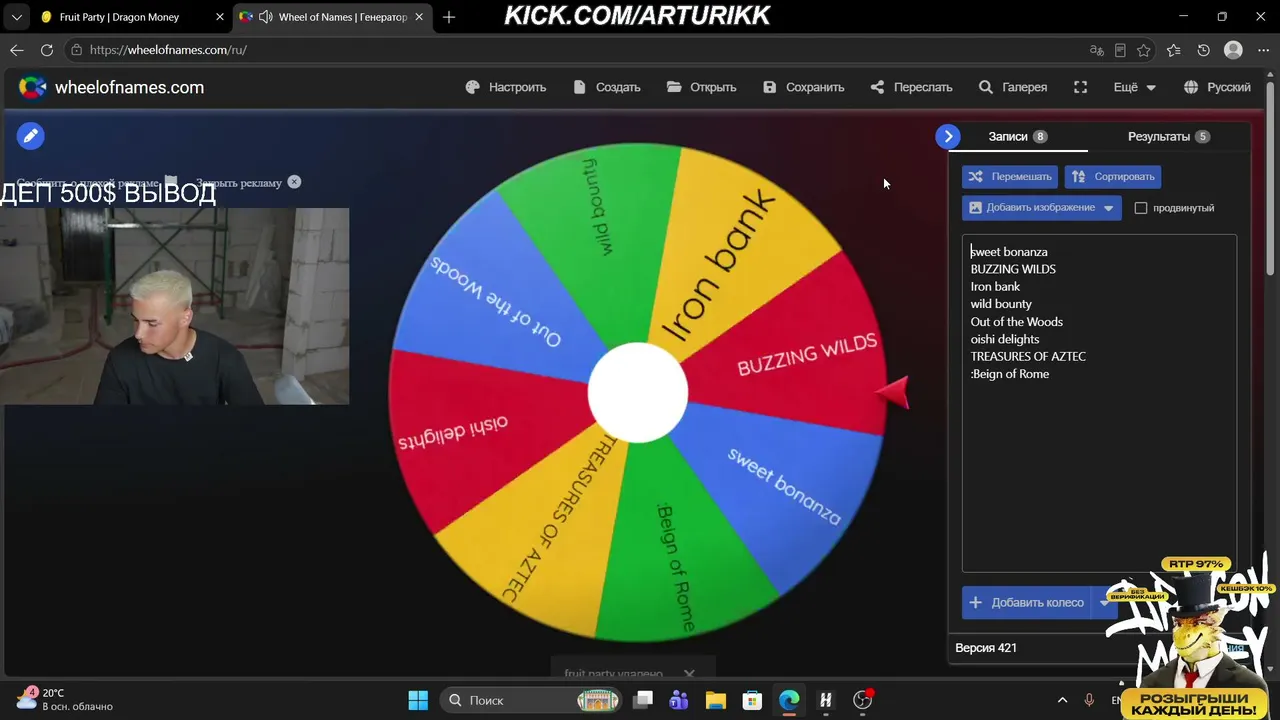Open Task View on the taskbar
Screen dimensions: 1280x720
[x=643, y=700]
